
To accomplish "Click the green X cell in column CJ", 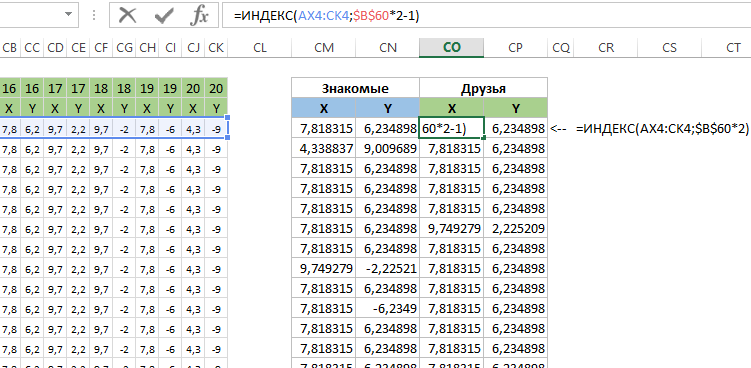I will click(x=193, y=108).
